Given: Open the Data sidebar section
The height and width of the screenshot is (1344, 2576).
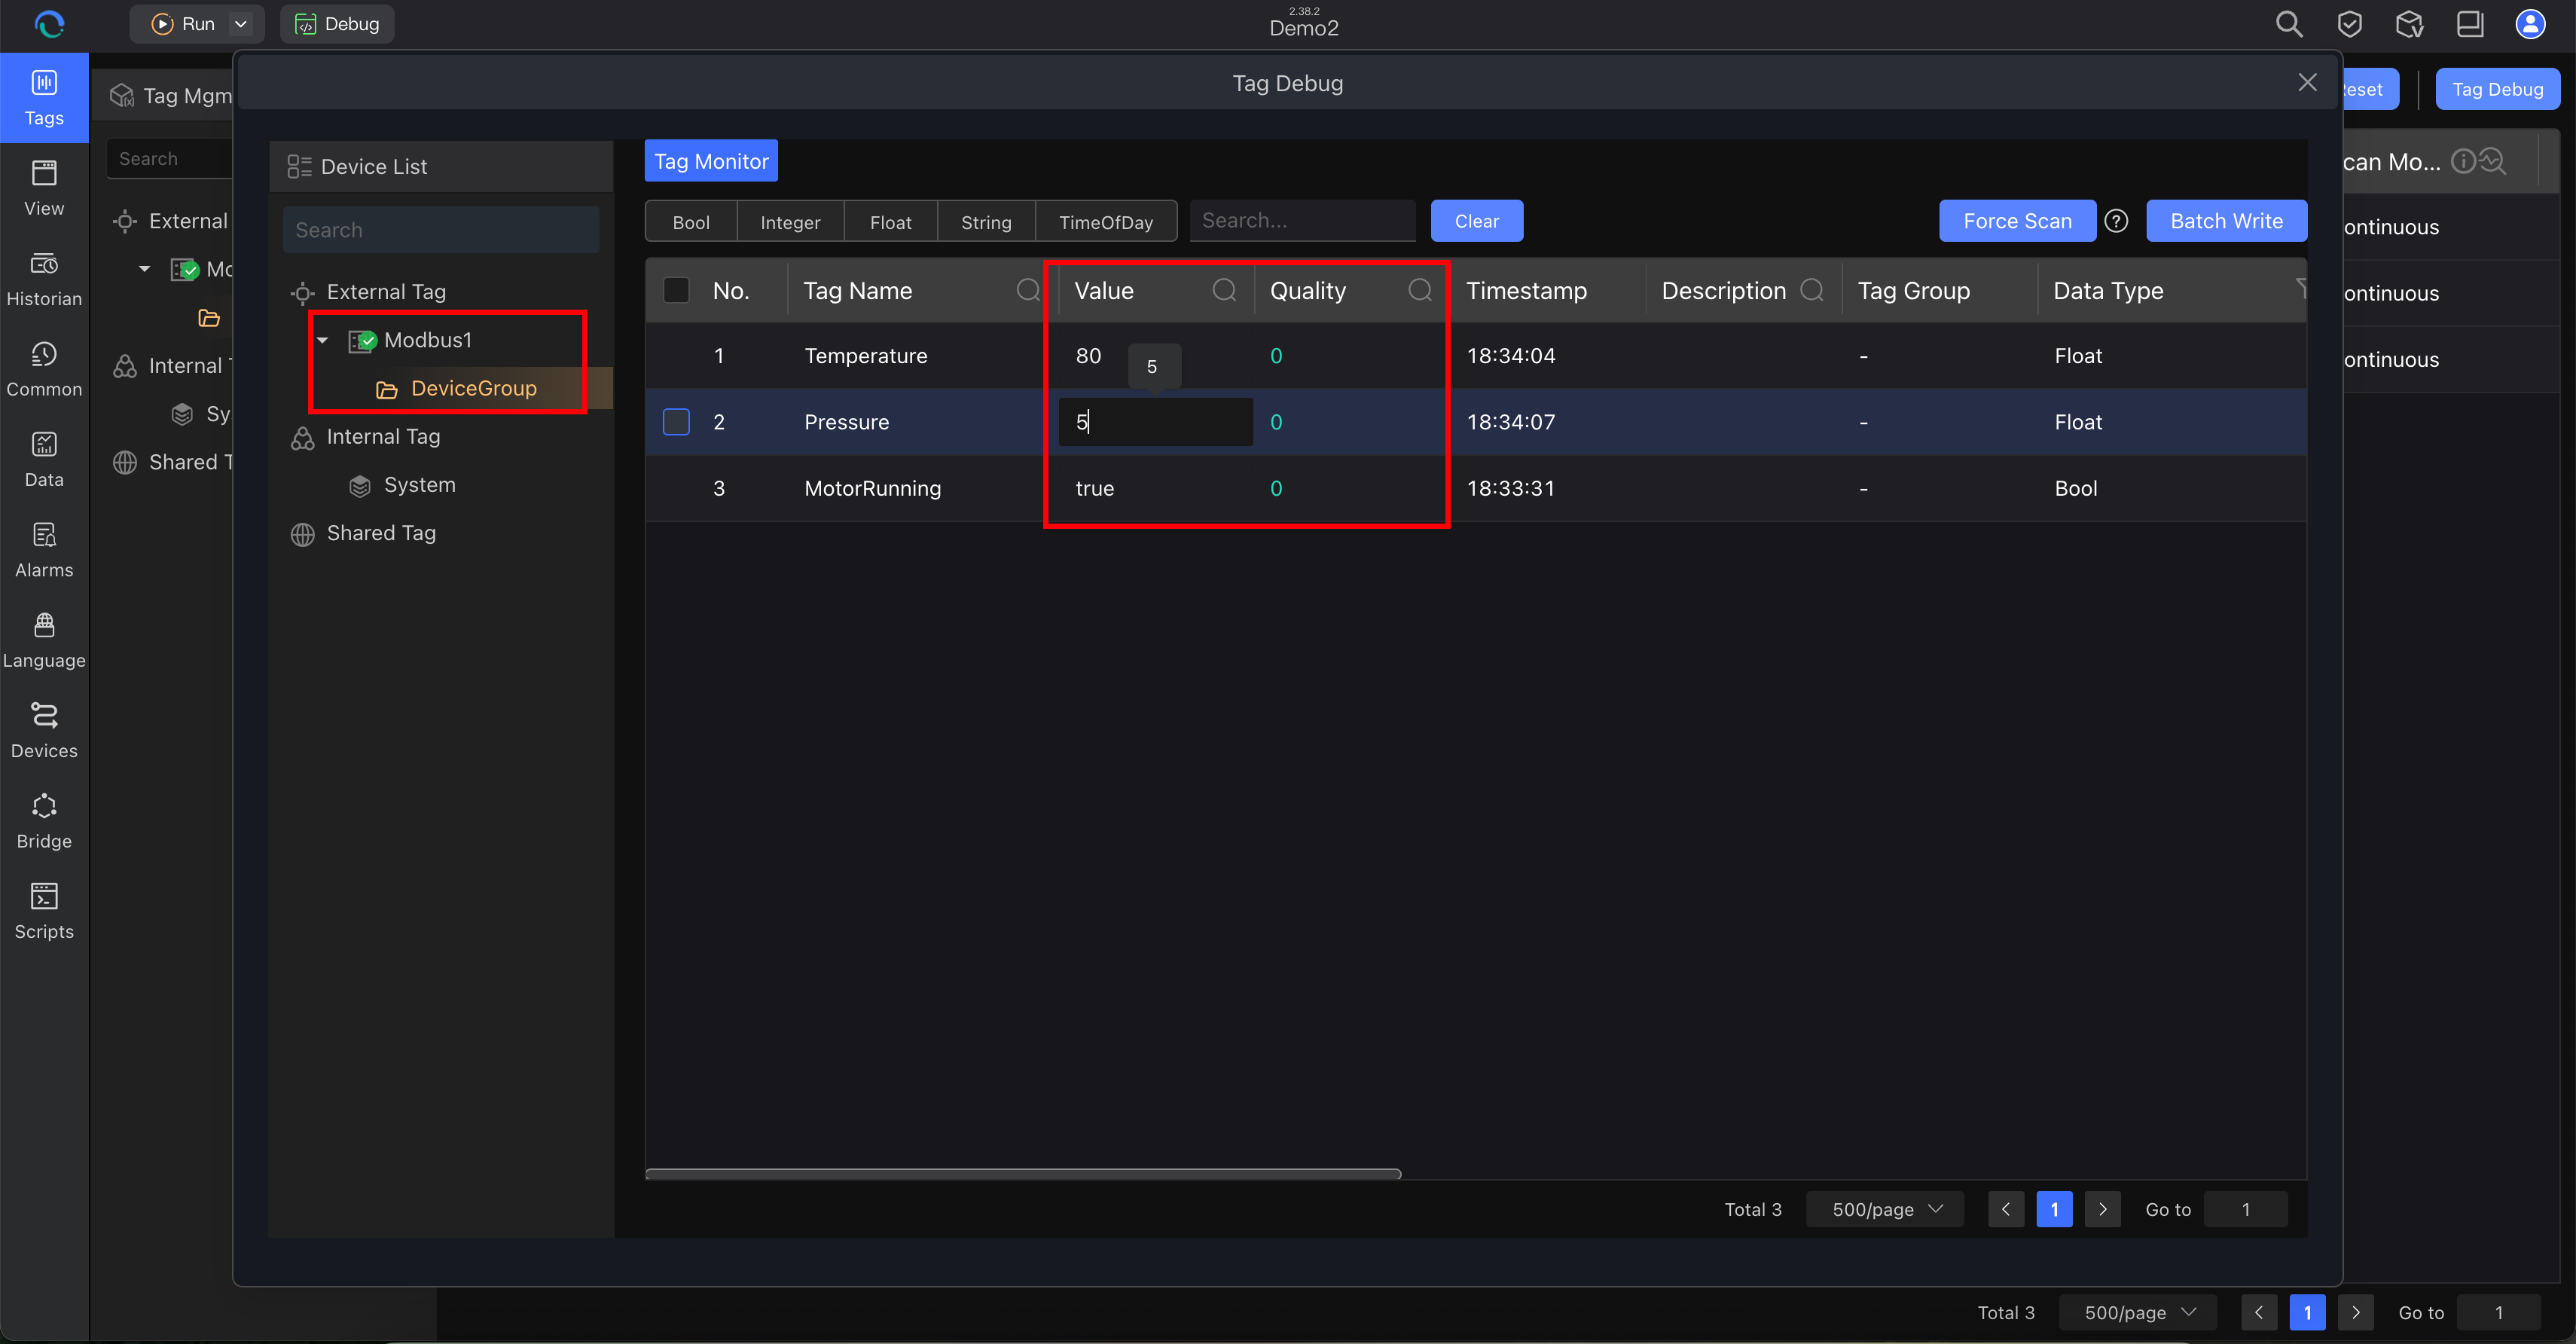Looking at the screenshot, I should pyautogui.click(x=44, y=459).
